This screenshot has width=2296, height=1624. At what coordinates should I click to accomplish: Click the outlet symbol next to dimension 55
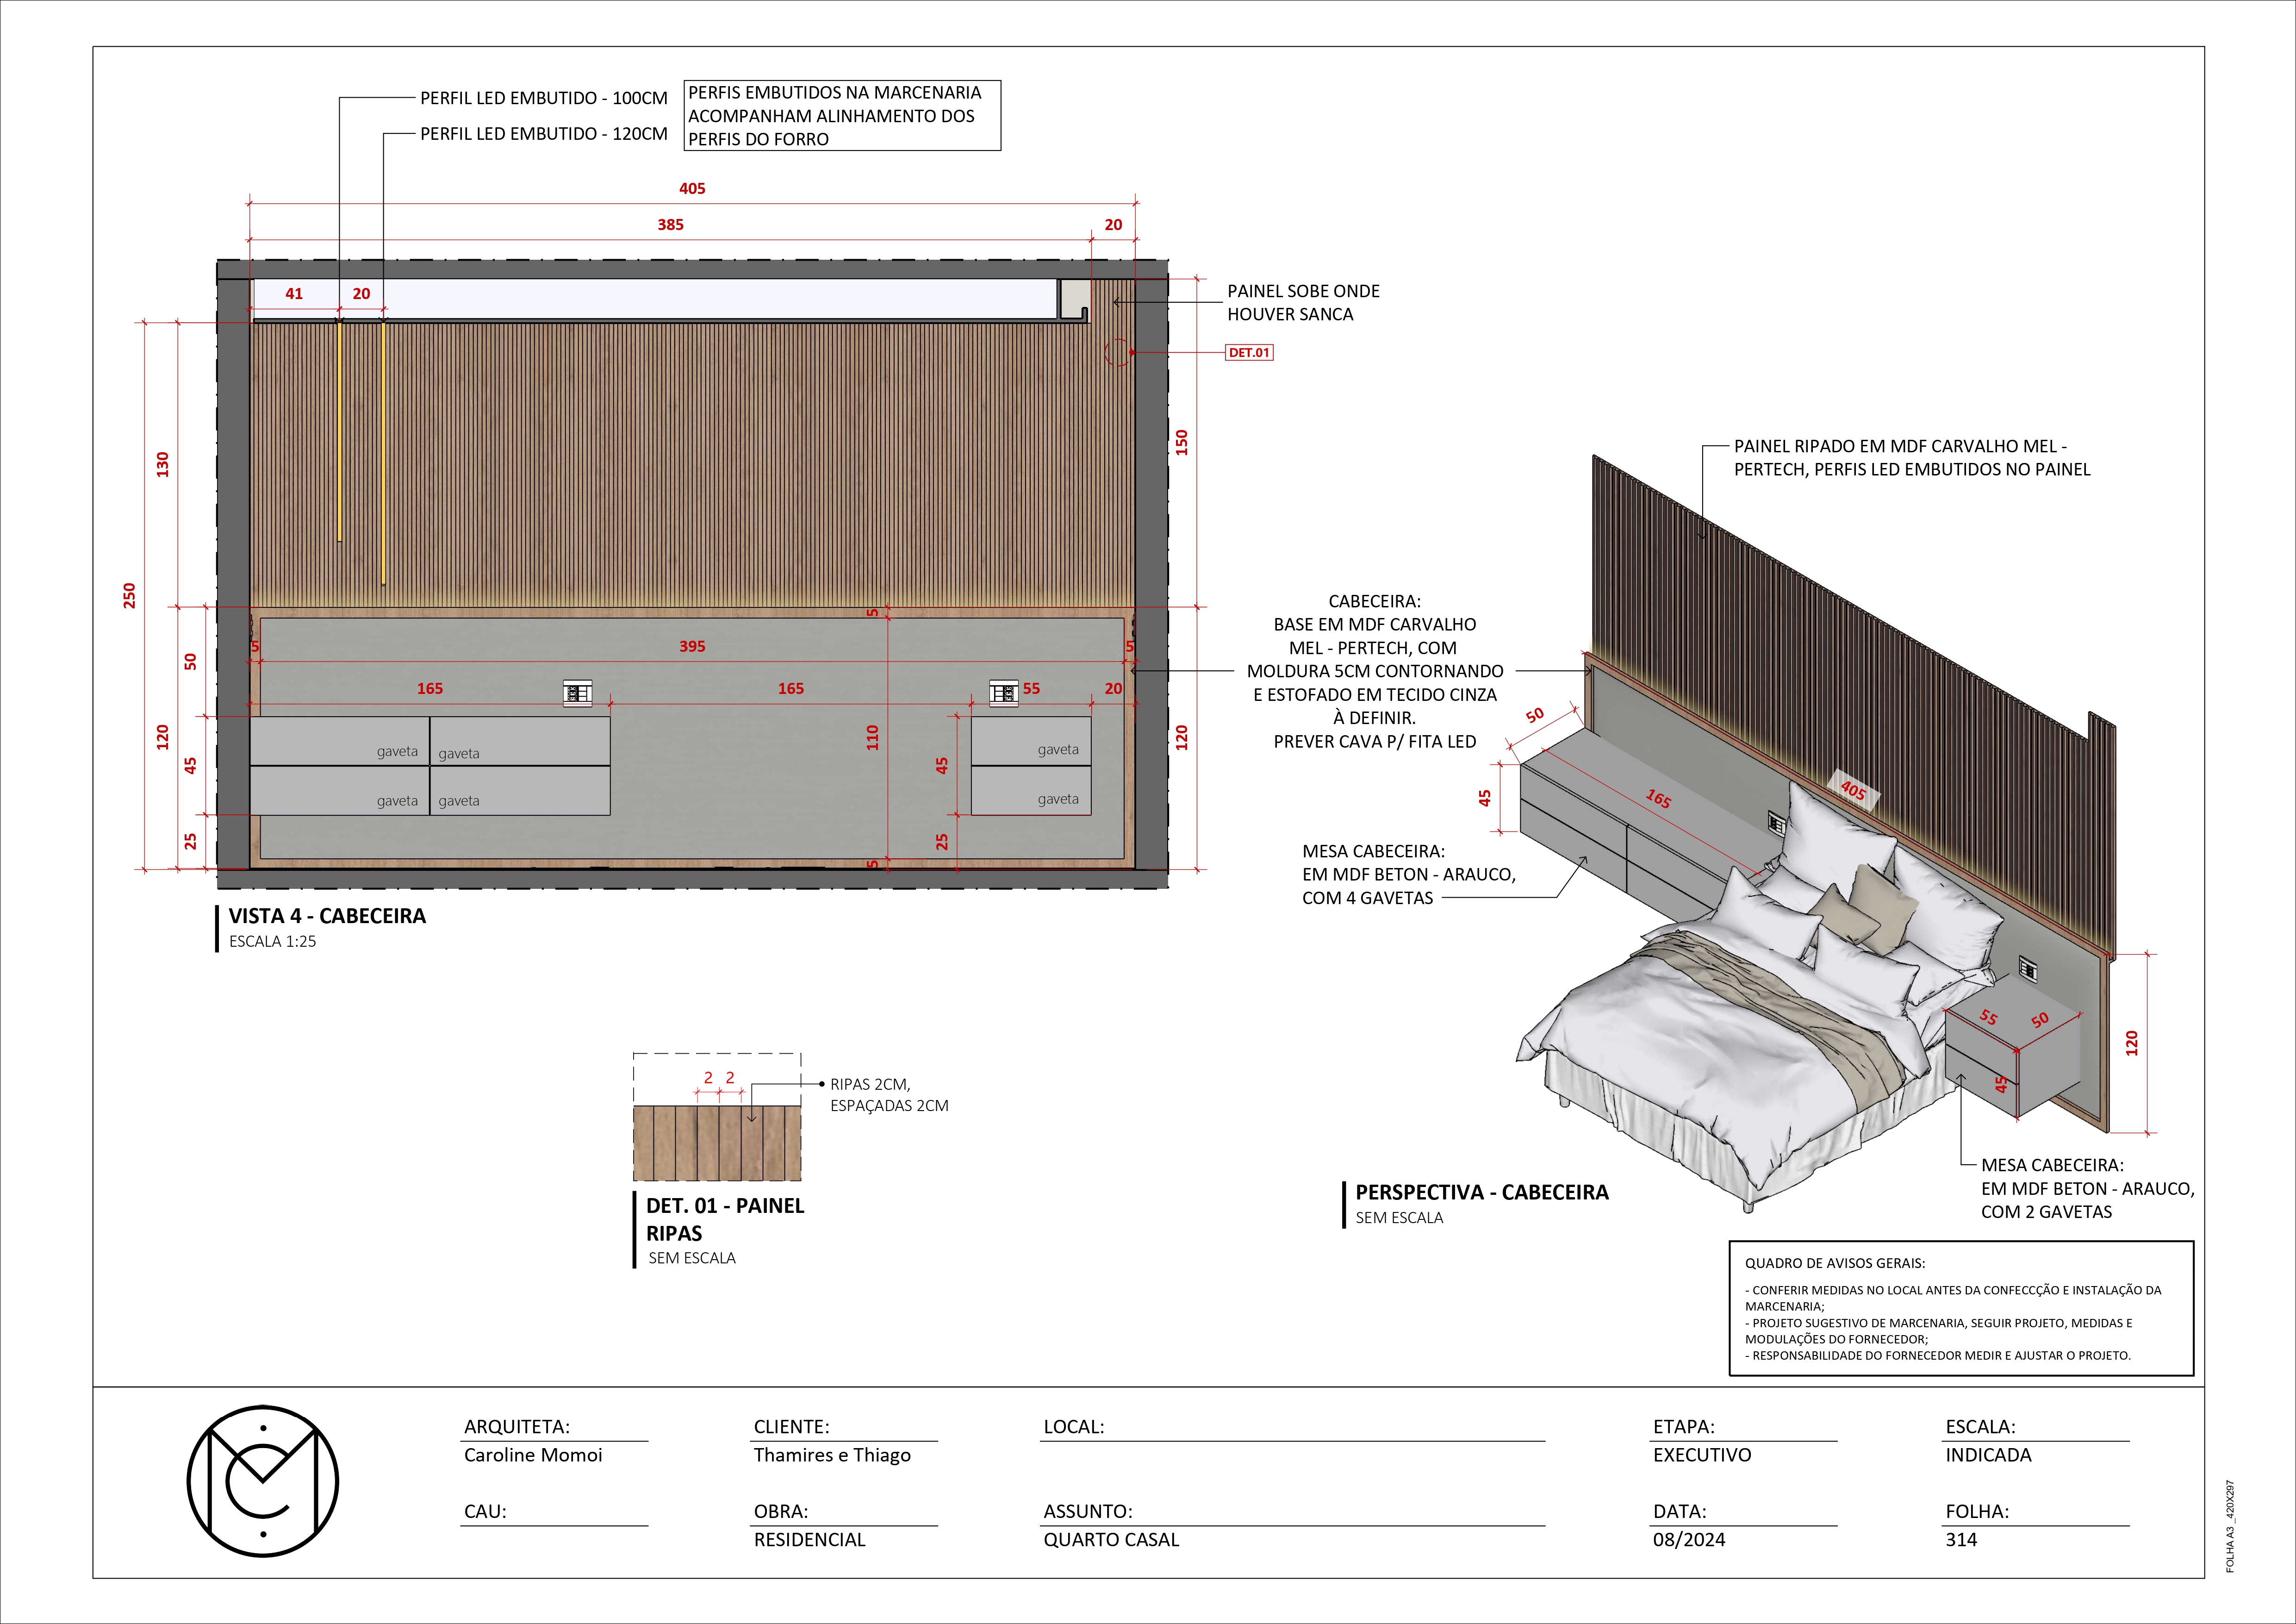tap(1003, 692)
